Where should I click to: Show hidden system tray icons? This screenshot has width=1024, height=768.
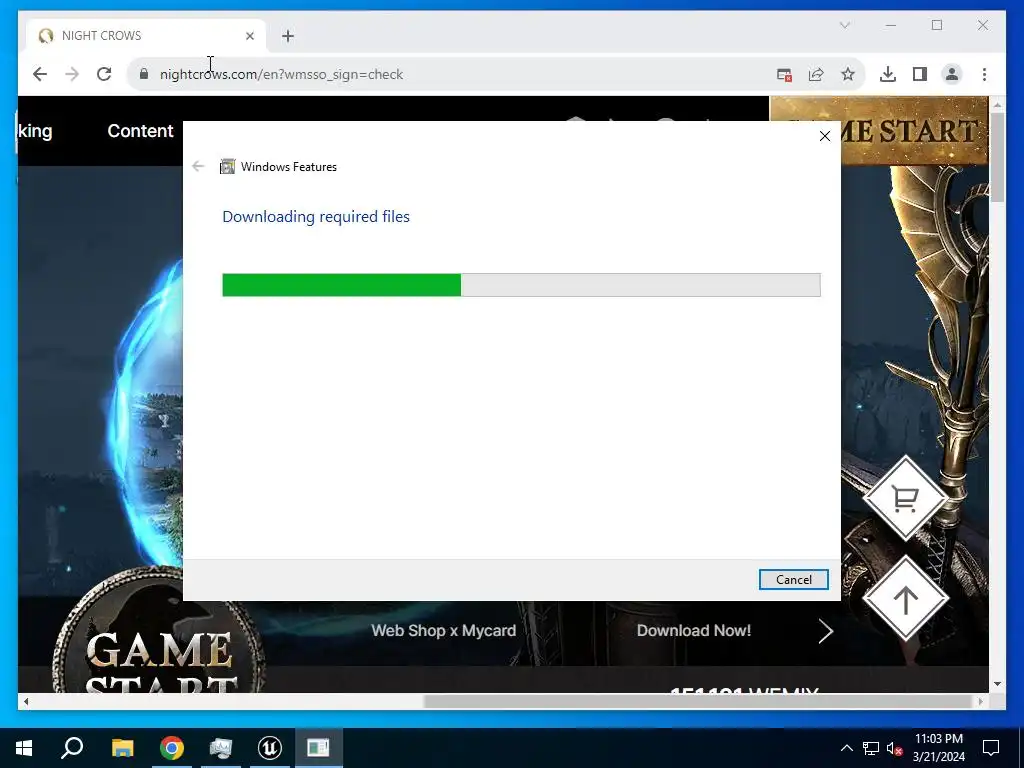click(846, 748)
